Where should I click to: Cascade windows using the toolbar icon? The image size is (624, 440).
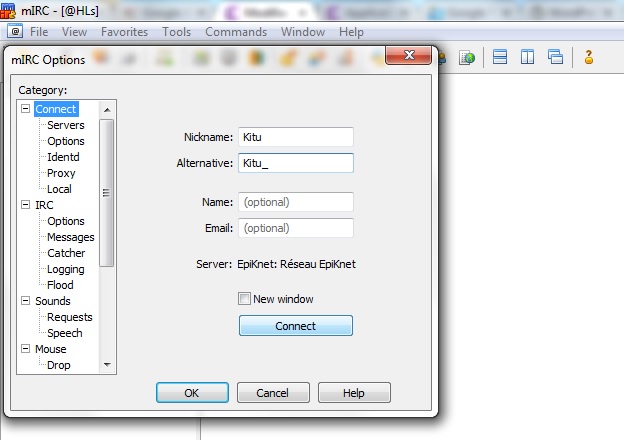(x=555, y=57)
